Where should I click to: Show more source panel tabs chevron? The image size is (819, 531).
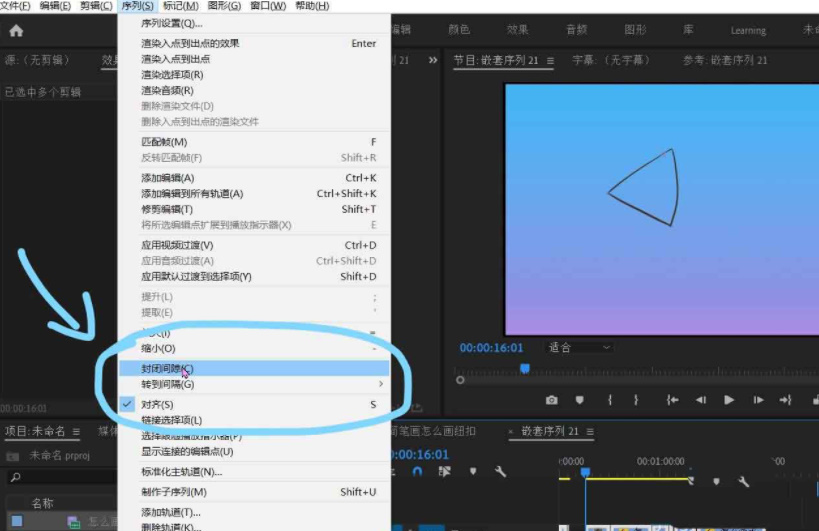(x=433, y=60)
